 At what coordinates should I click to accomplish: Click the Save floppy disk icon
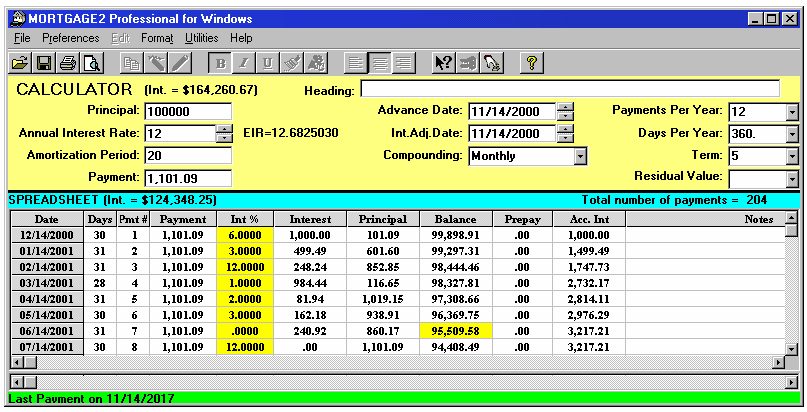click(44, 63)
